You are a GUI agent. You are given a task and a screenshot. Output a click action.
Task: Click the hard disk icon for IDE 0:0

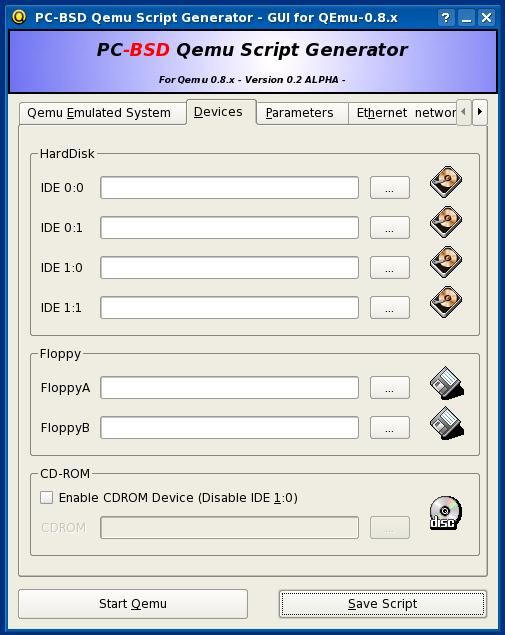pos(446,182)
